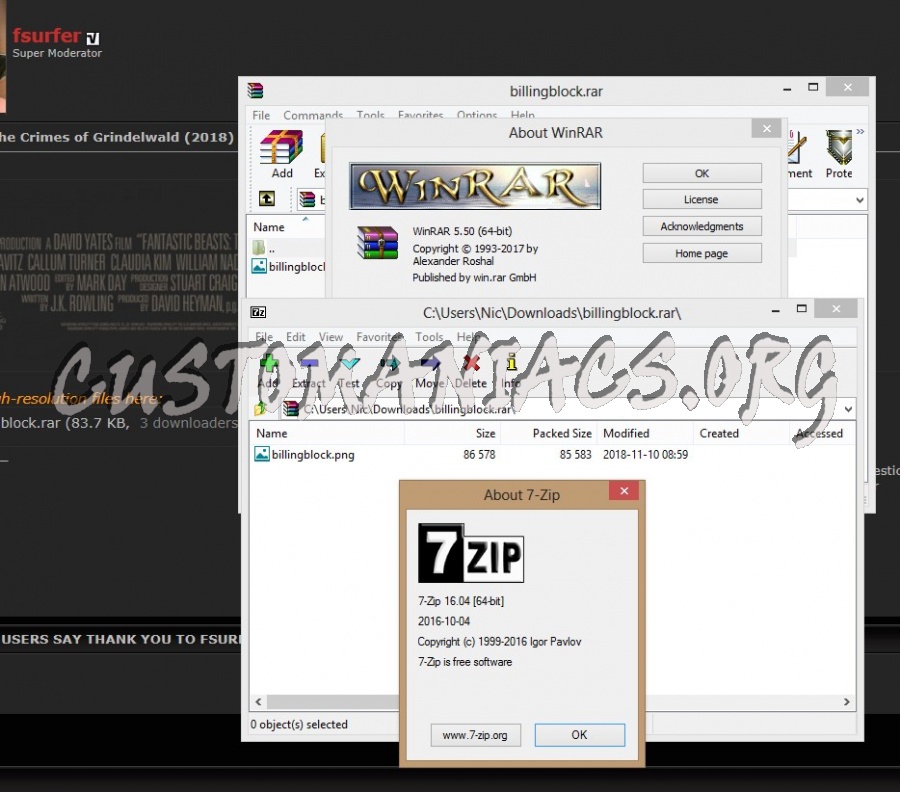Open the Edit menu in 7-Zip
The width and height of the screenshot is (900, 792).
pyautogui.click(x=296, y=337)
